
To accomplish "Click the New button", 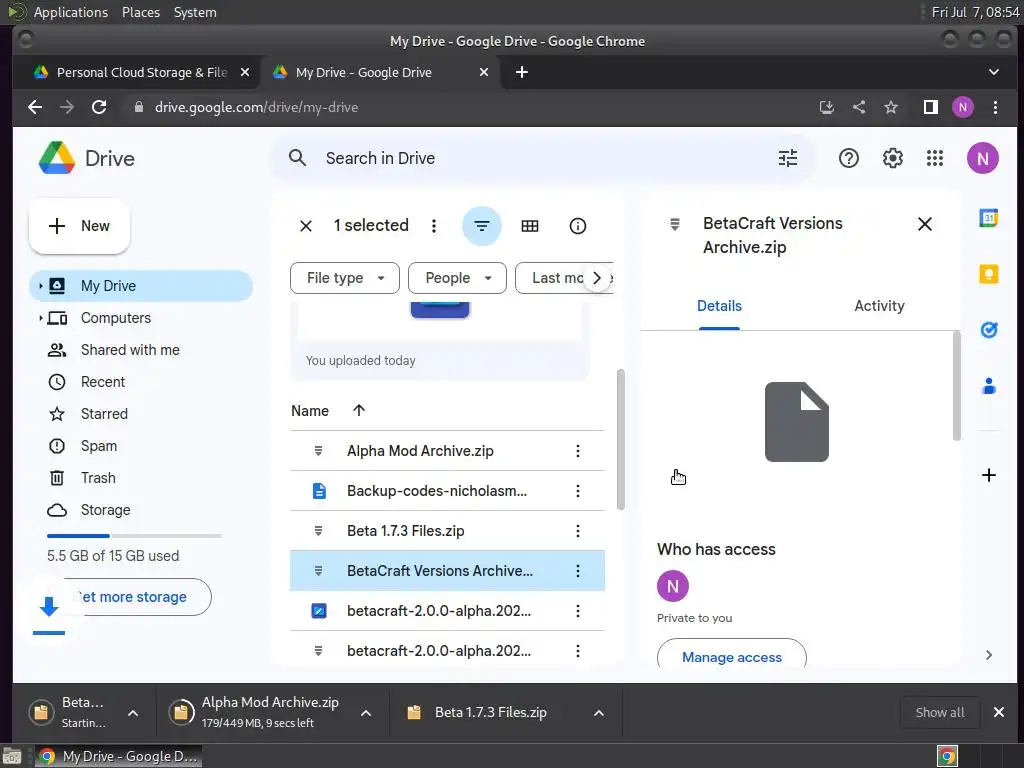I will (x=79, y=226).
